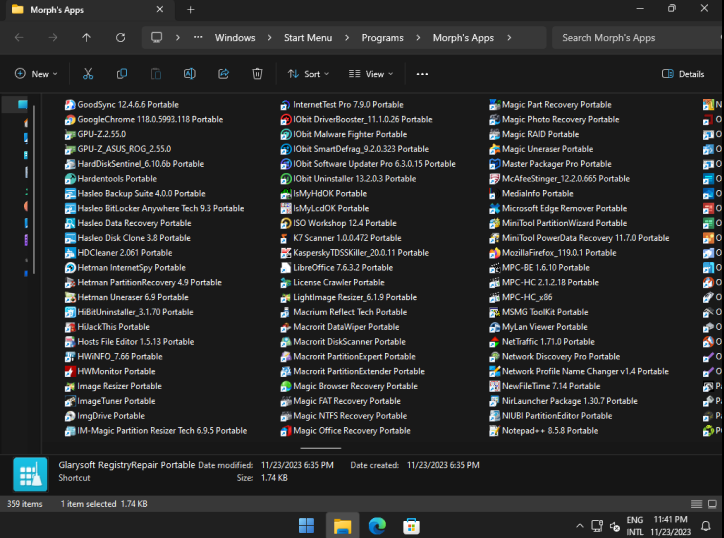Image resolution: width=724 pixels, height=538 pixels.
Task: Click the Paste clipboard icon
Action: (156, 74)
